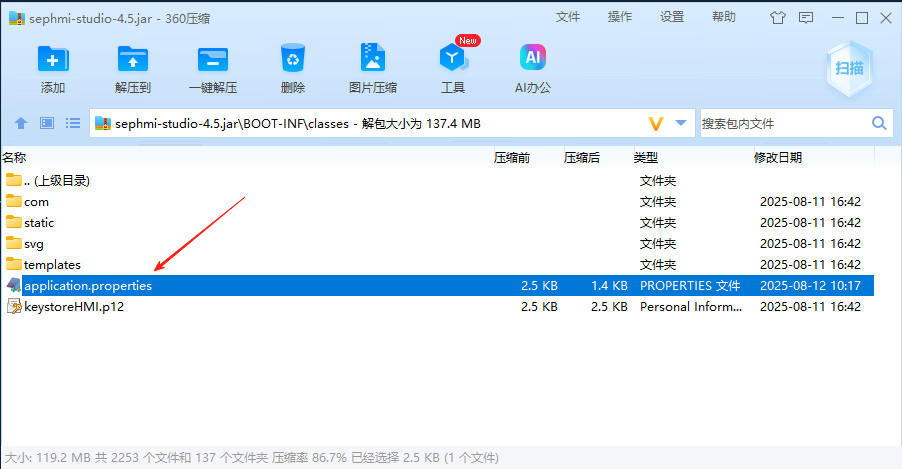Maximize the 360压缩 window
The image size is (902, 469).
(x=862, y=18)
